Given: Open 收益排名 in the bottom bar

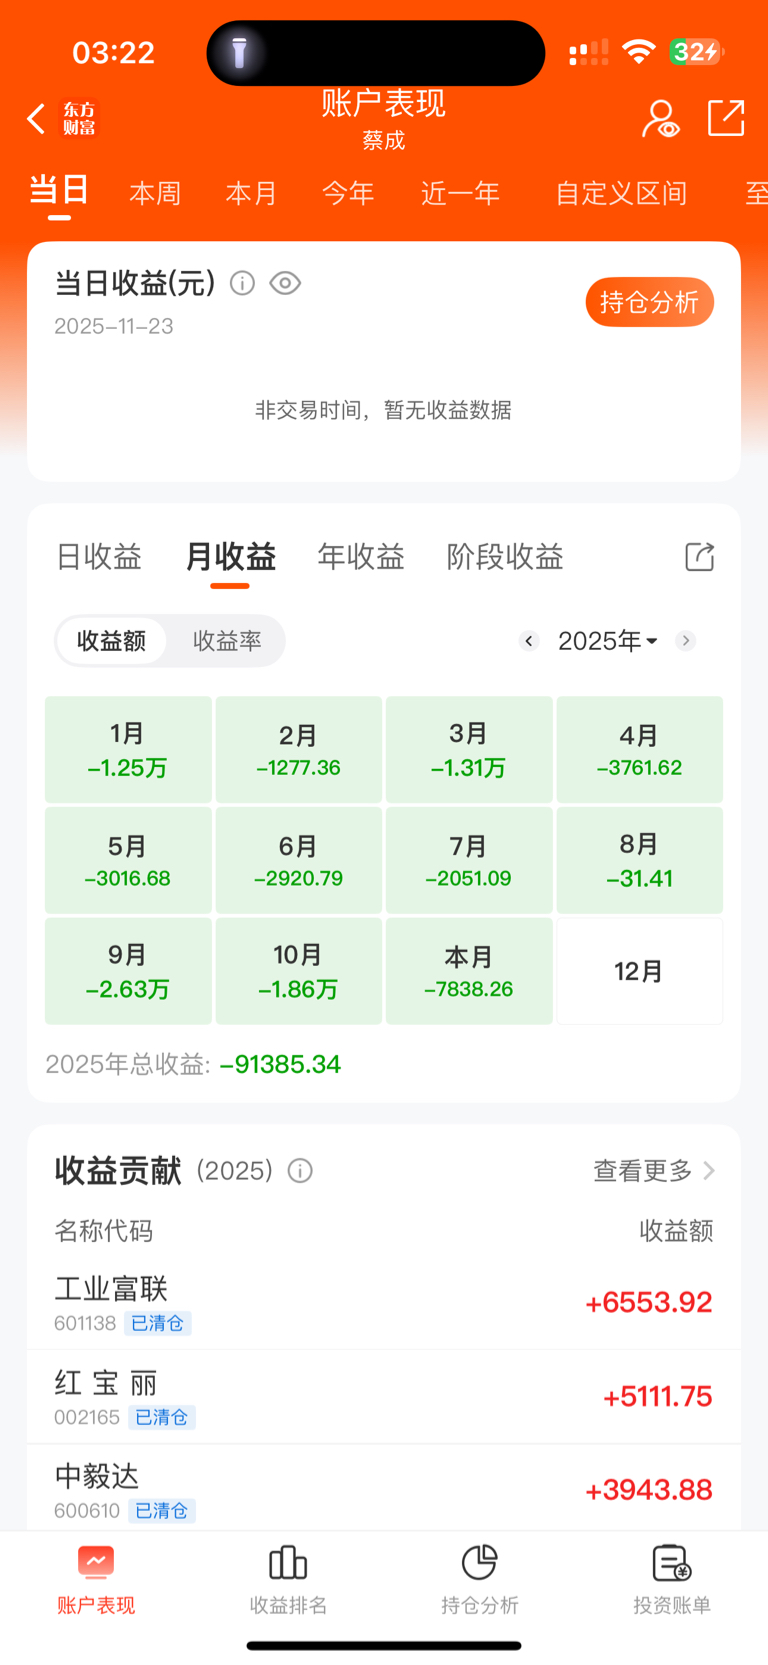Looking at the screenshot, I should (x=288, y=1578).
